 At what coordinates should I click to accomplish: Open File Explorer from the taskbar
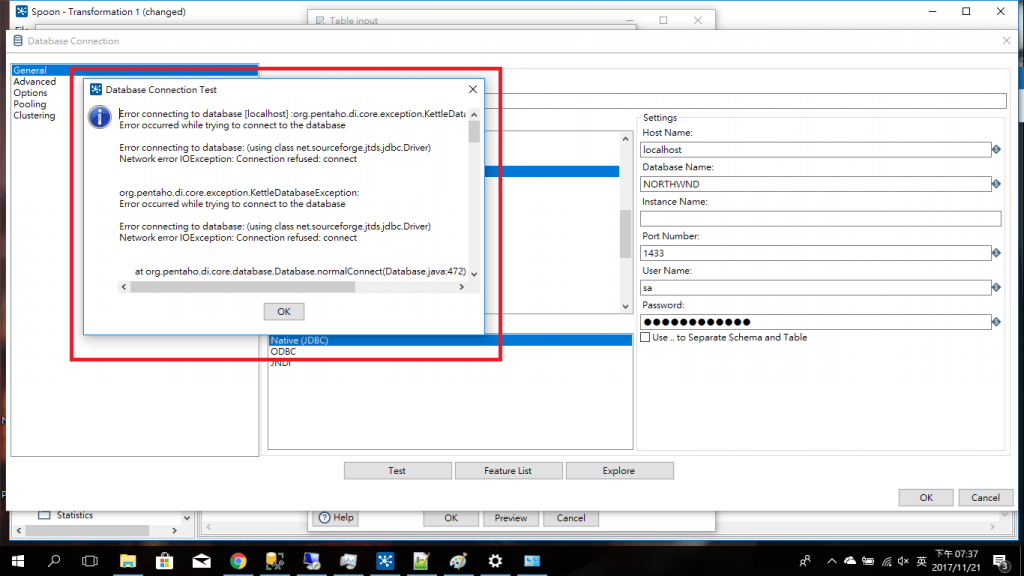128,561
